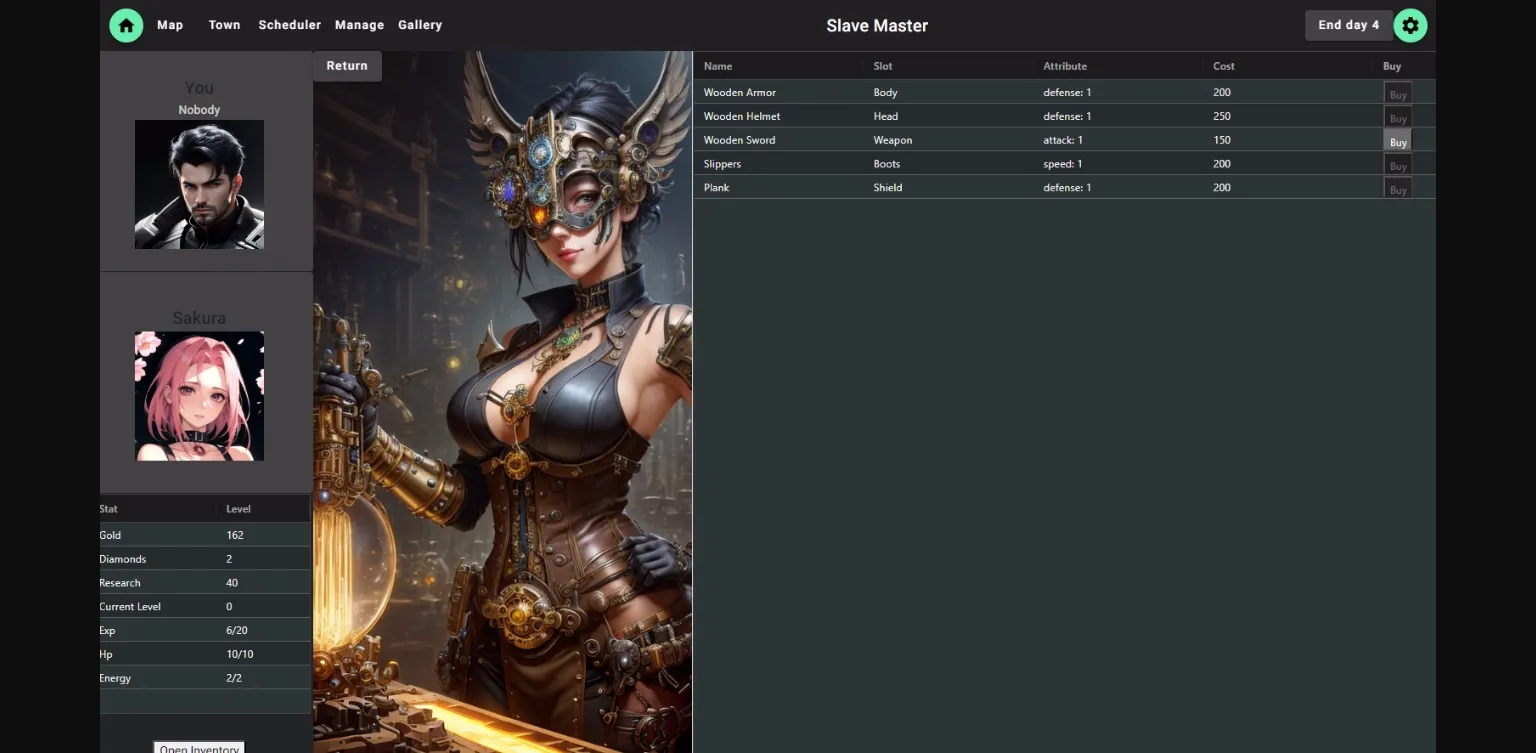Click the End day 4 button
This screenshot has width=1536, height=753.
pyautogui.click(x=1348, y=25)
